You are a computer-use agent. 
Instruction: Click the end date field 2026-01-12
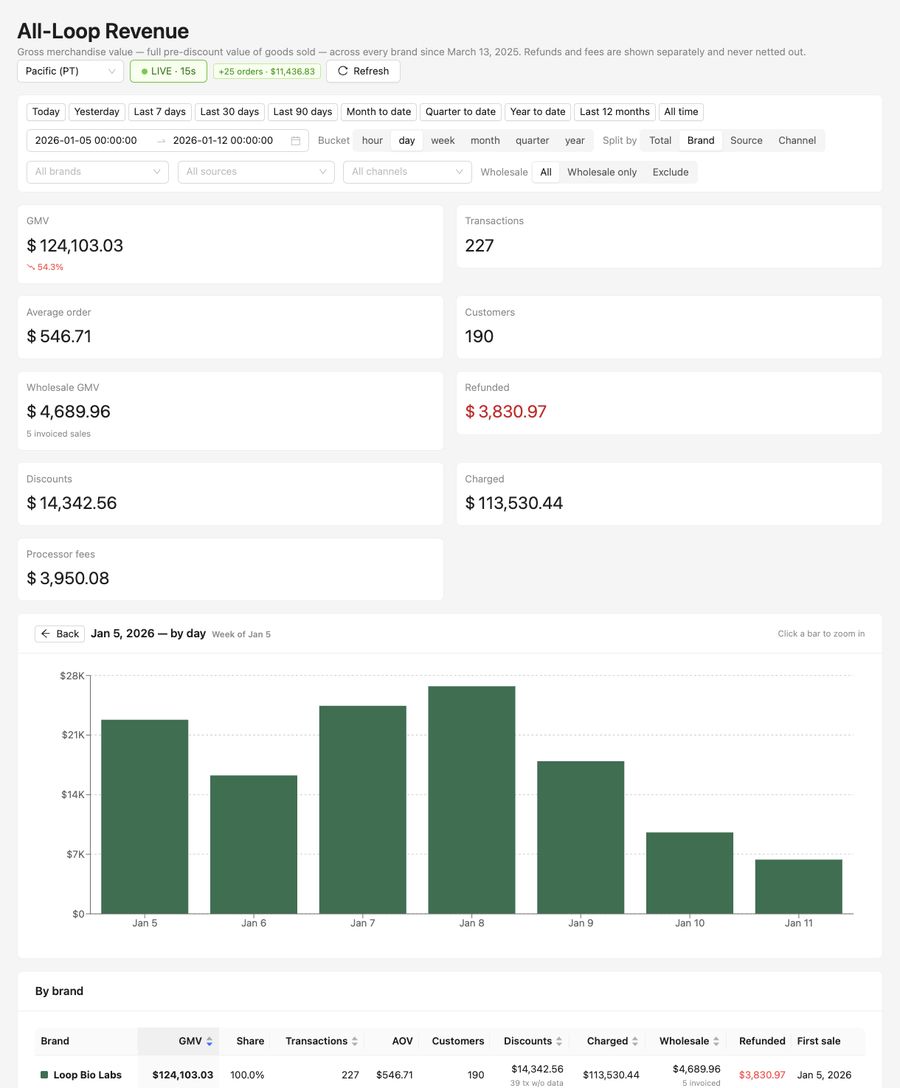coord(223,140)
